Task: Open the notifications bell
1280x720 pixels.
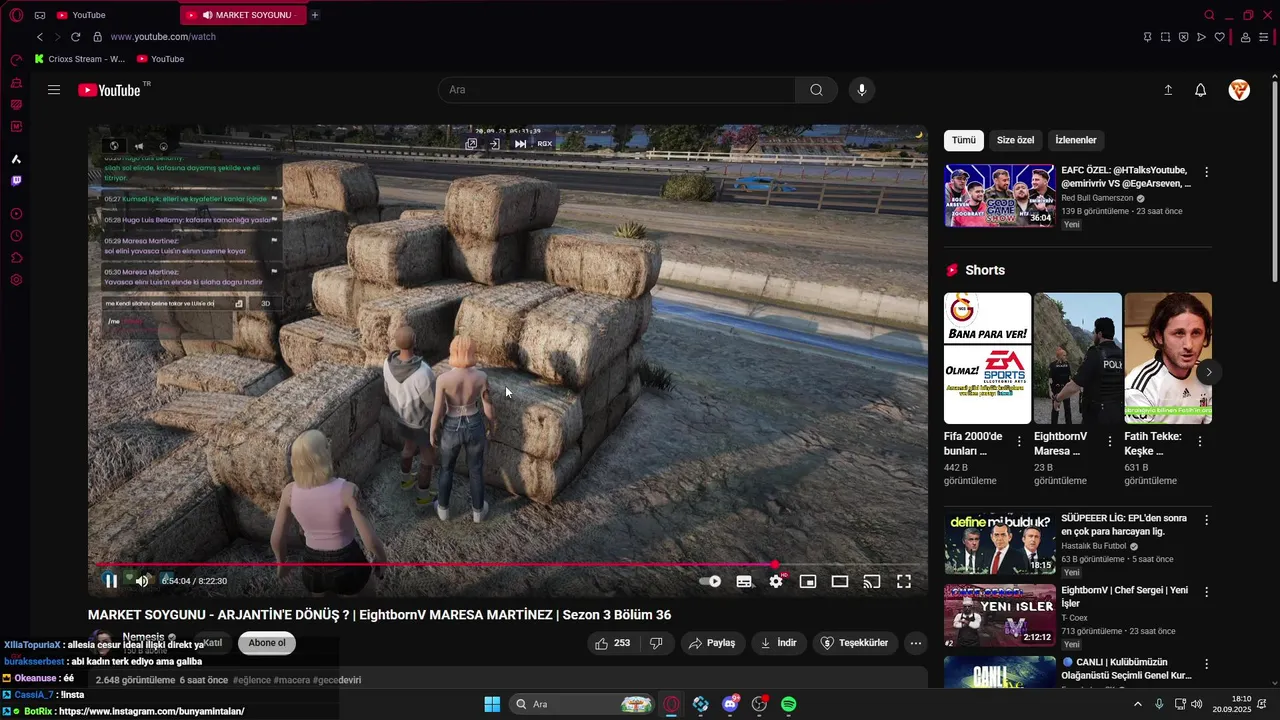Action: tap(1201, 90)
